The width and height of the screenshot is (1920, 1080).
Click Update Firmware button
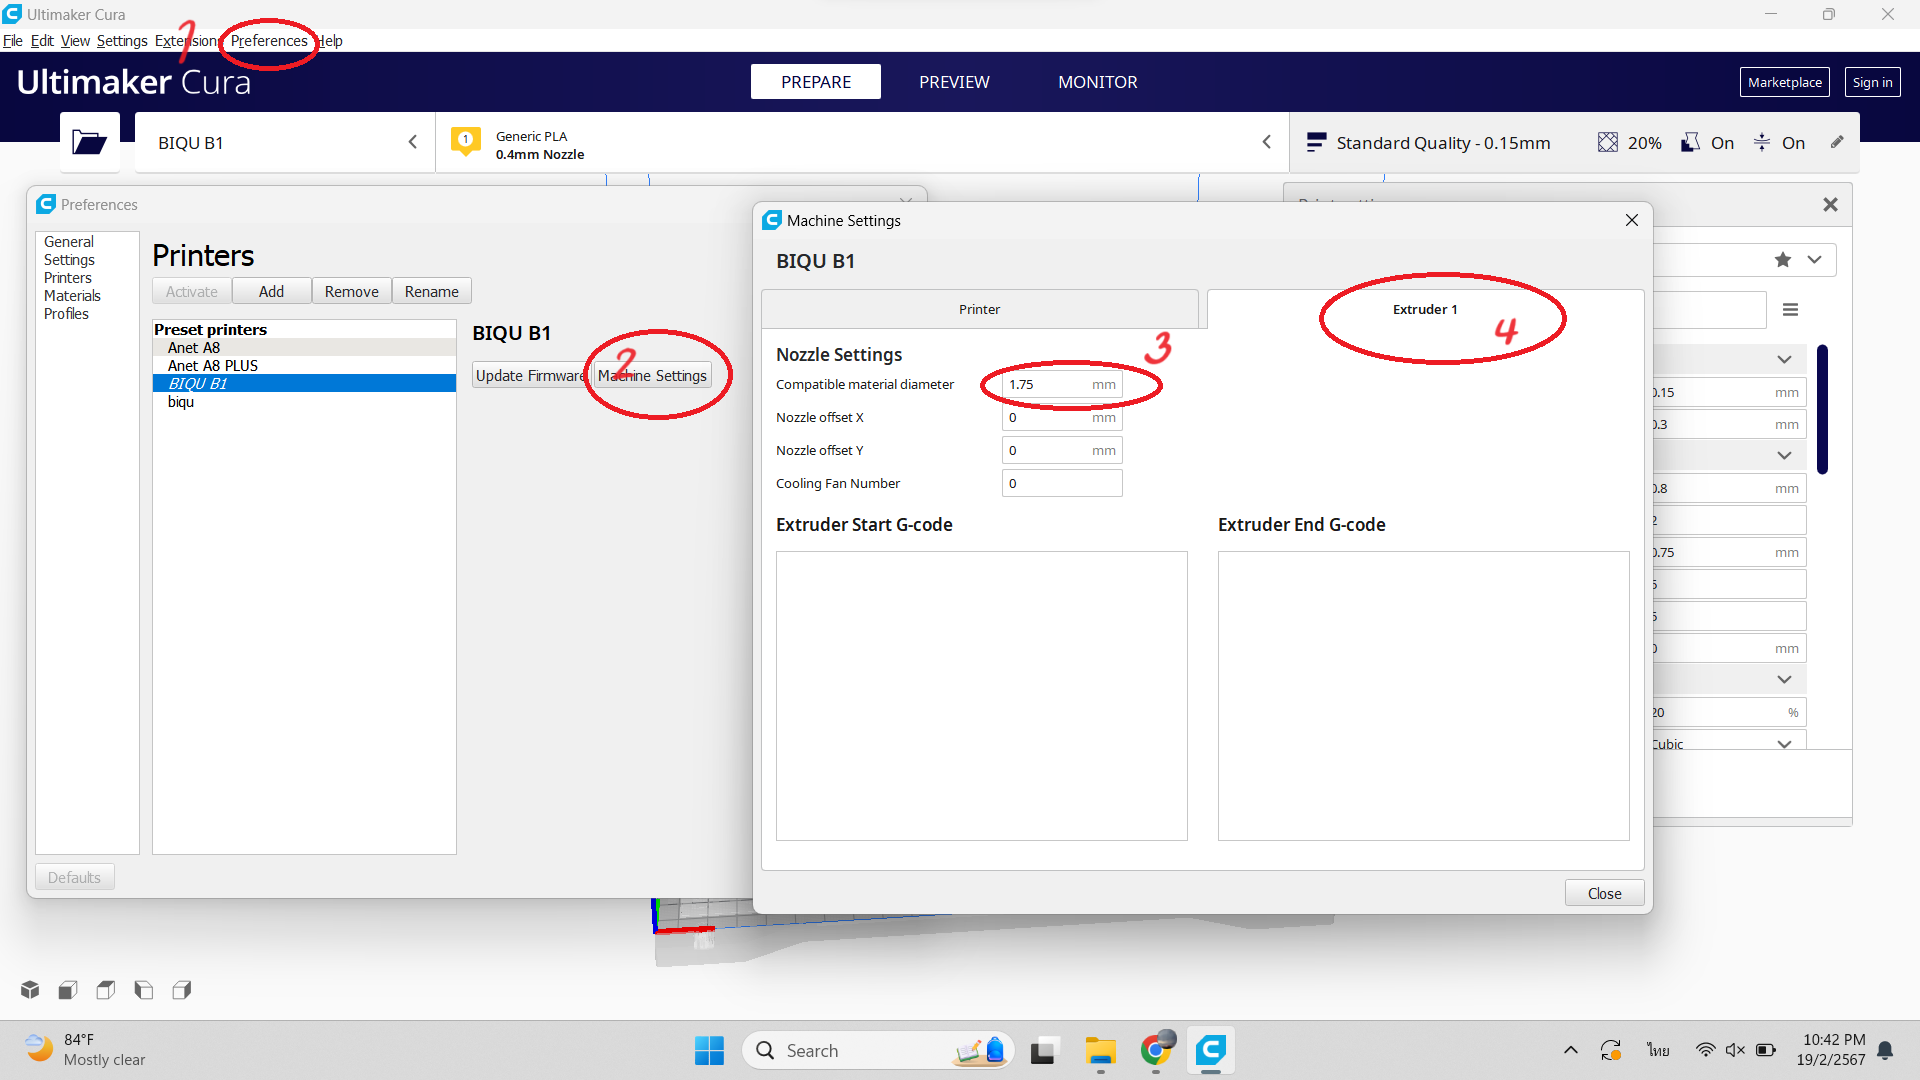tap(530, 375)
